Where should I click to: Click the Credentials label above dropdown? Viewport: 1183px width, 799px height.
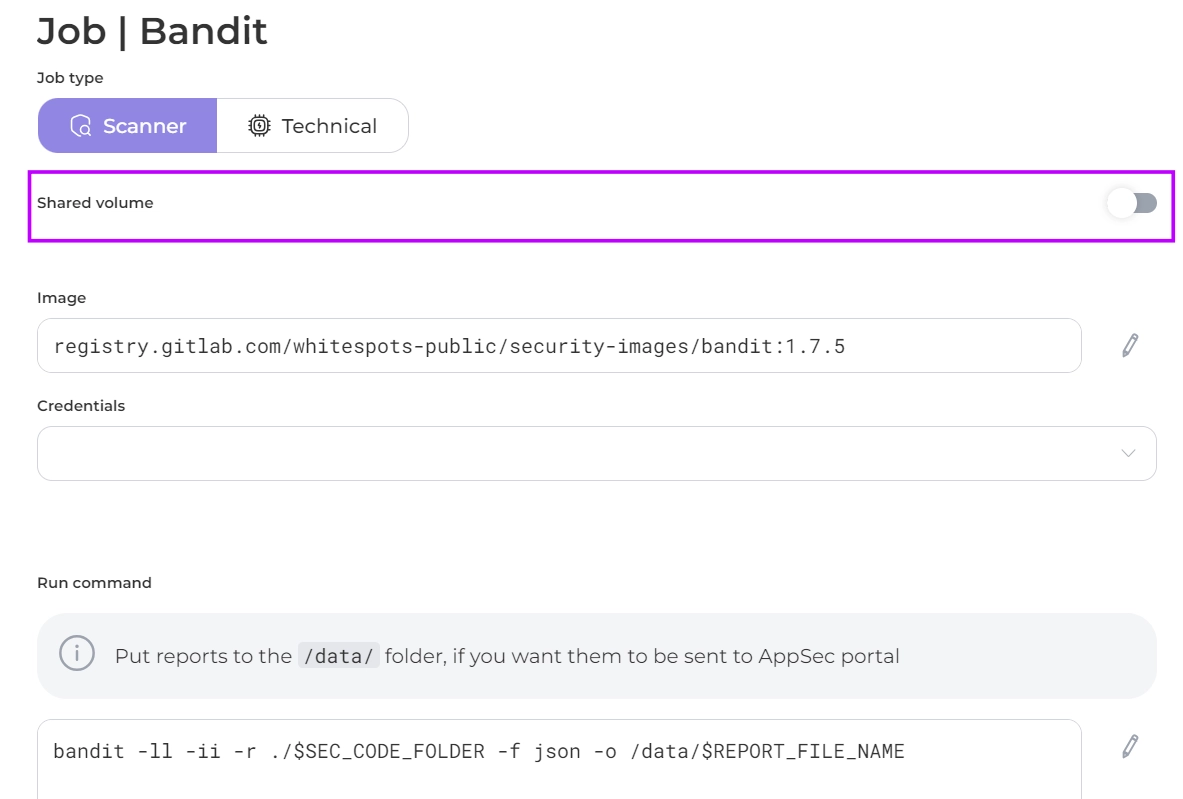(81, 406)
